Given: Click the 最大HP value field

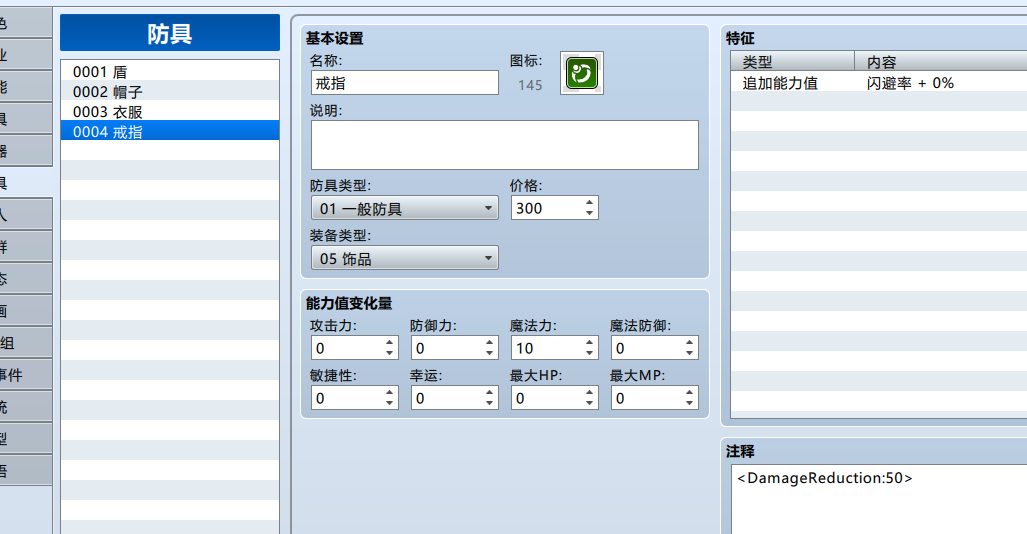Looking at the screenshot, I should [548, 398].
